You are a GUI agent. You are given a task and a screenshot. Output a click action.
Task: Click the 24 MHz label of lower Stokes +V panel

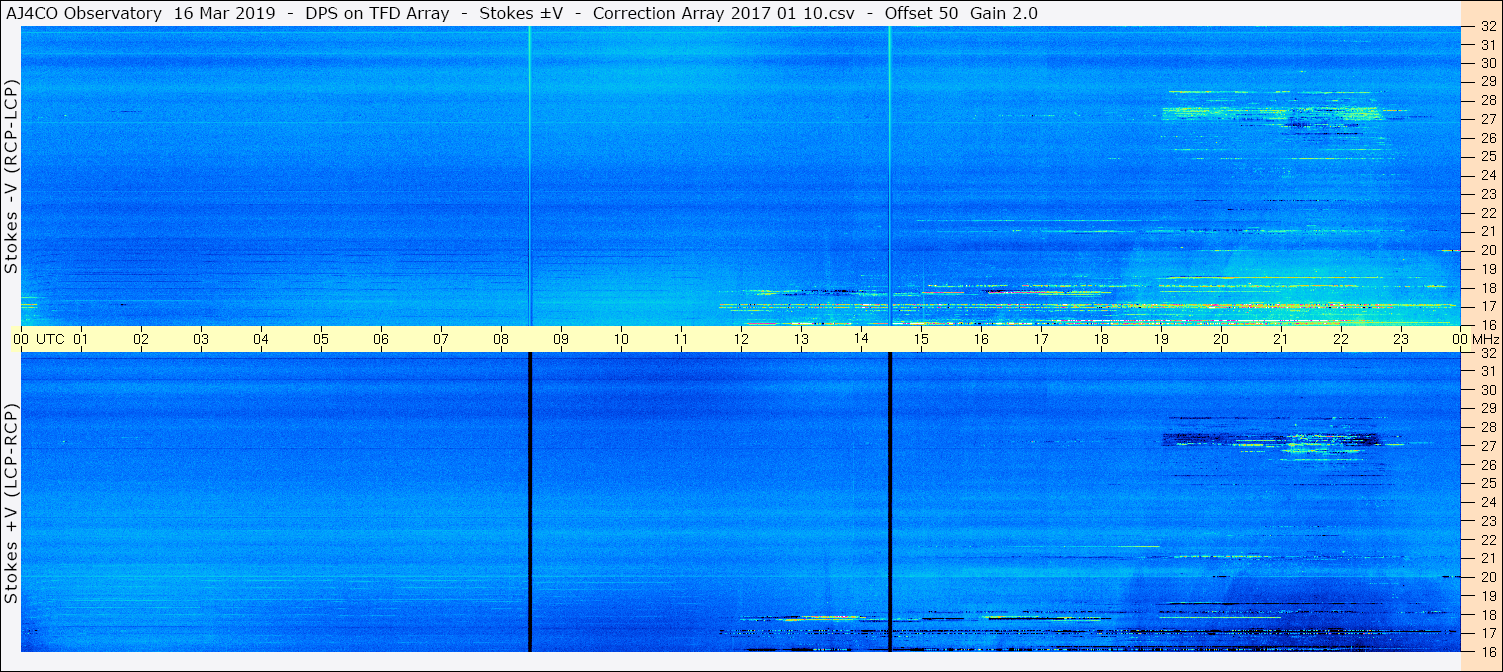coord(1488,502)
